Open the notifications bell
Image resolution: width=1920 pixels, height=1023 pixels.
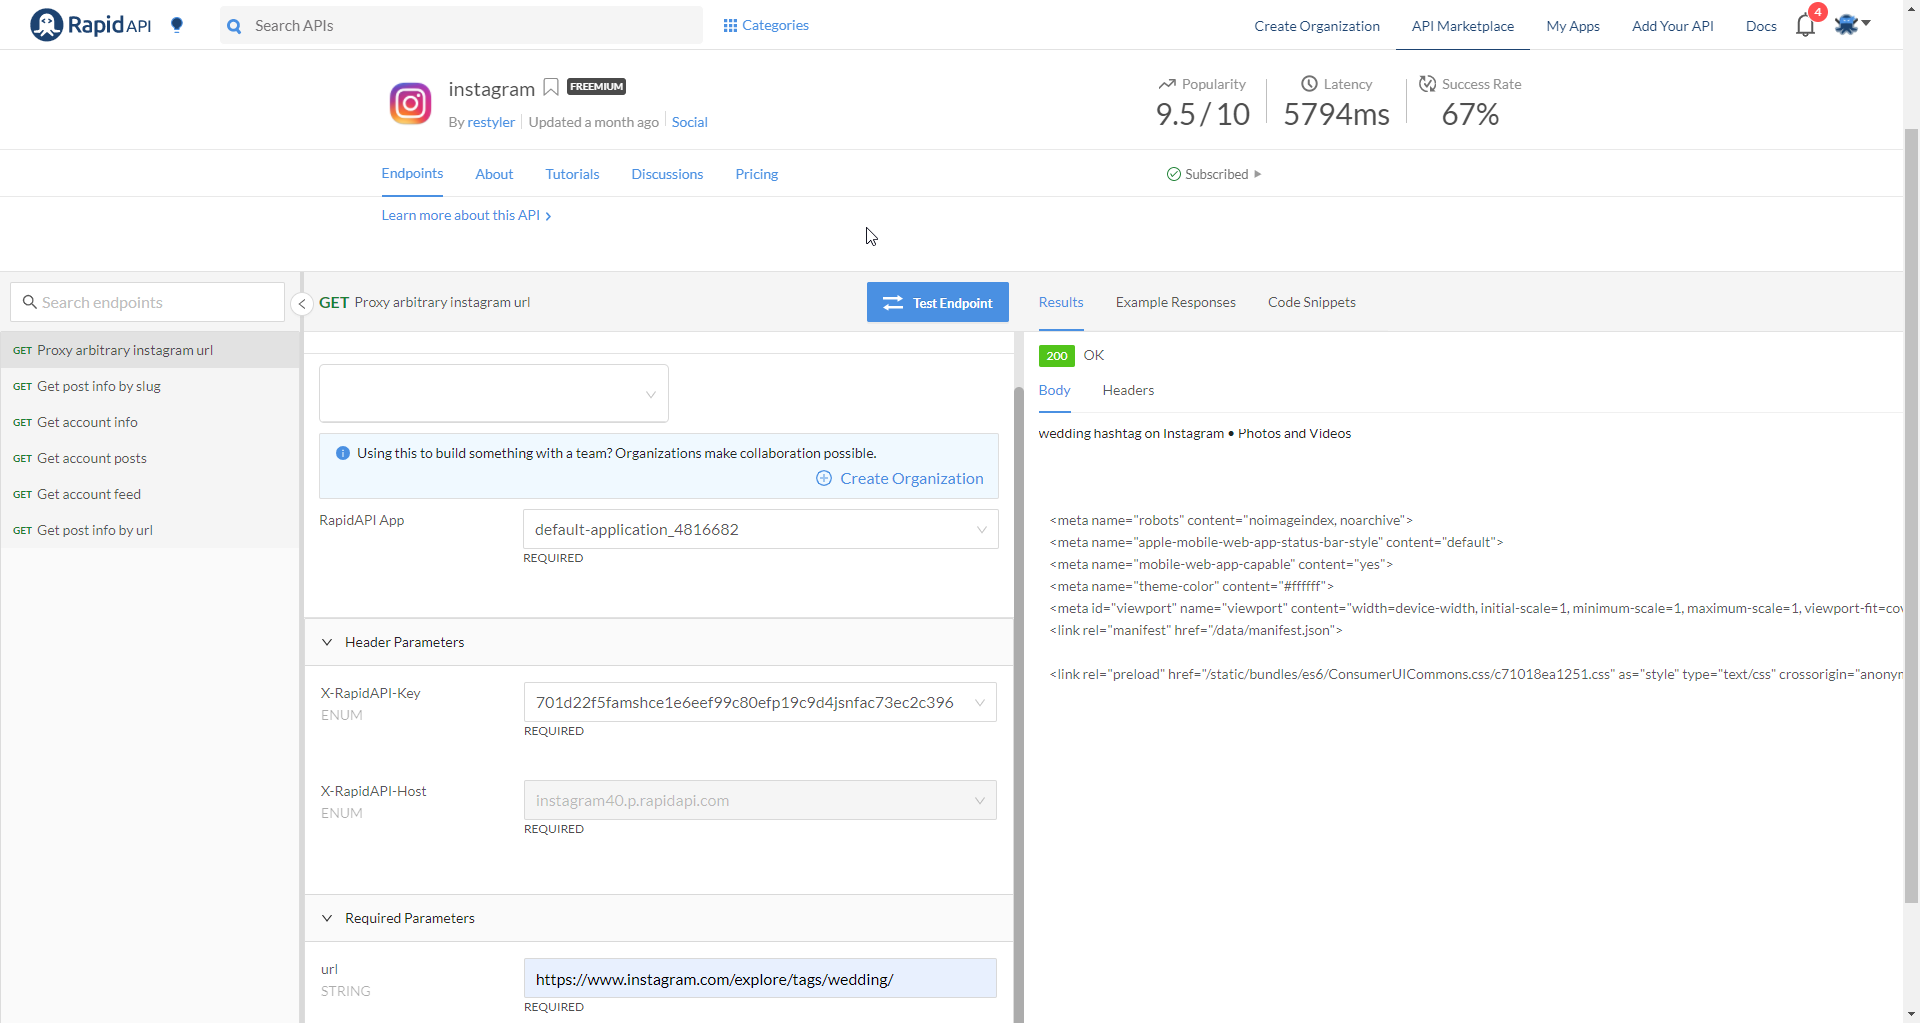coord(1806,25)
